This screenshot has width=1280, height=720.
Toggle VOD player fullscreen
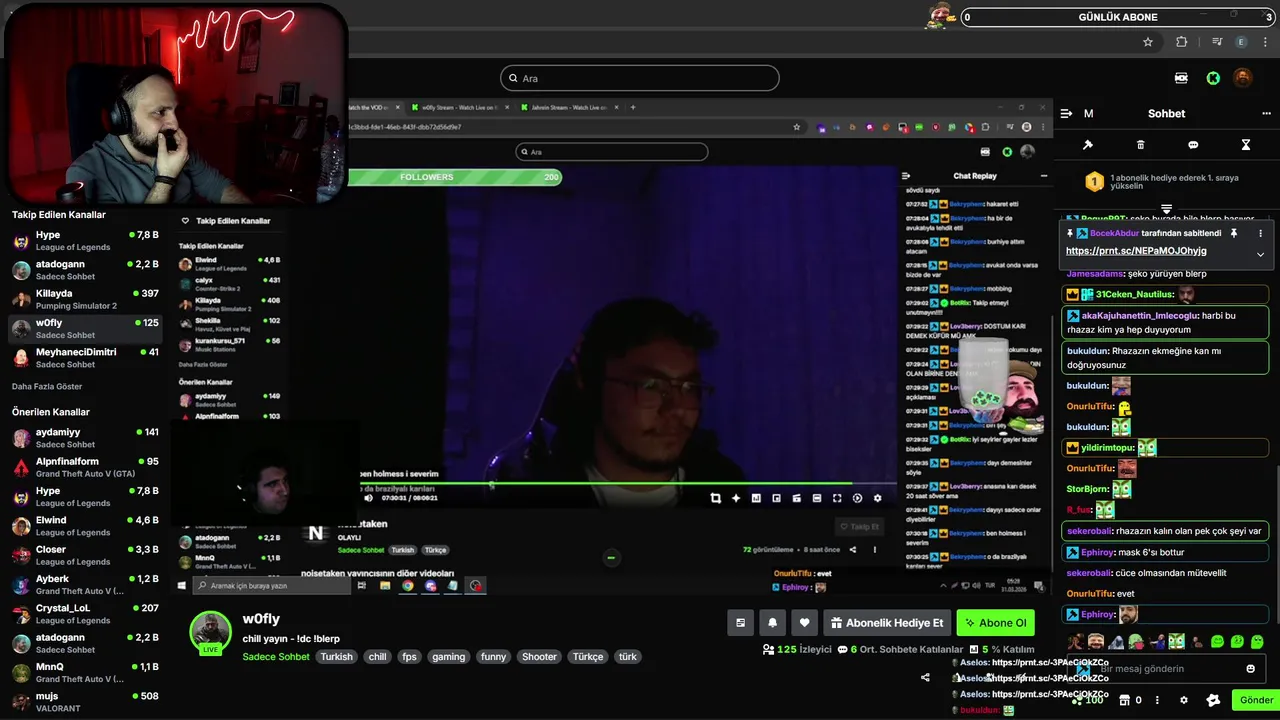837,498
